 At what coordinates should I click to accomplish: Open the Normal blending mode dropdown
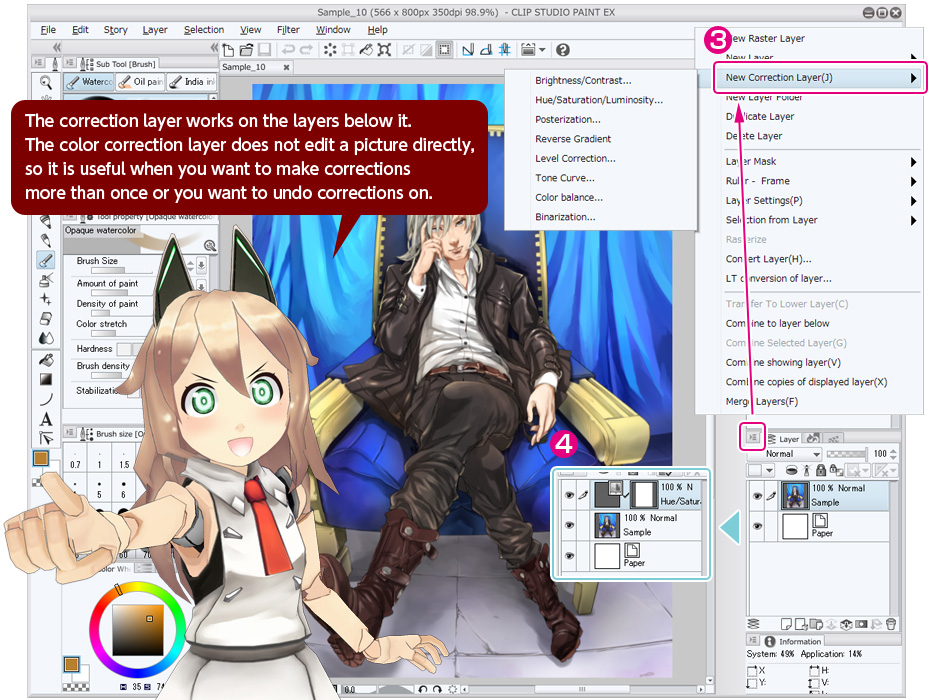[792, 454]
